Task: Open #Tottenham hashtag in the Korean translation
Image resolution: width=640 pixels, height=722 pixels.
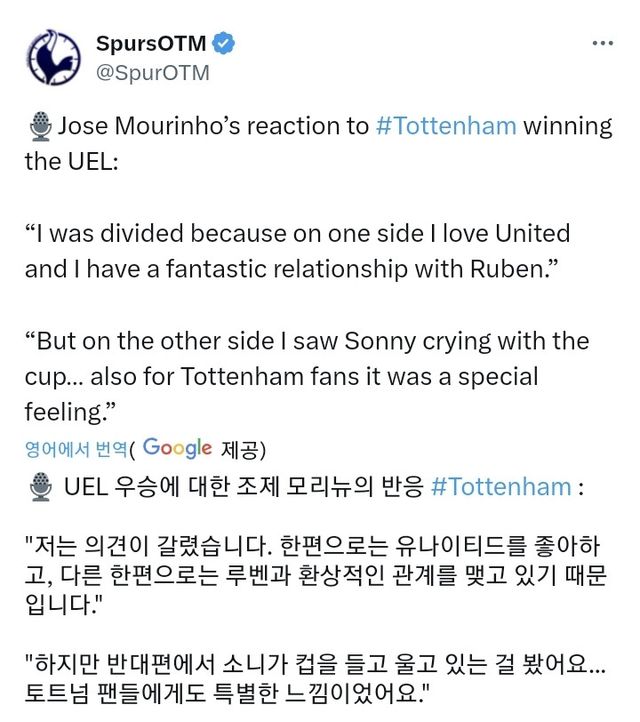Action: point(500,487)
